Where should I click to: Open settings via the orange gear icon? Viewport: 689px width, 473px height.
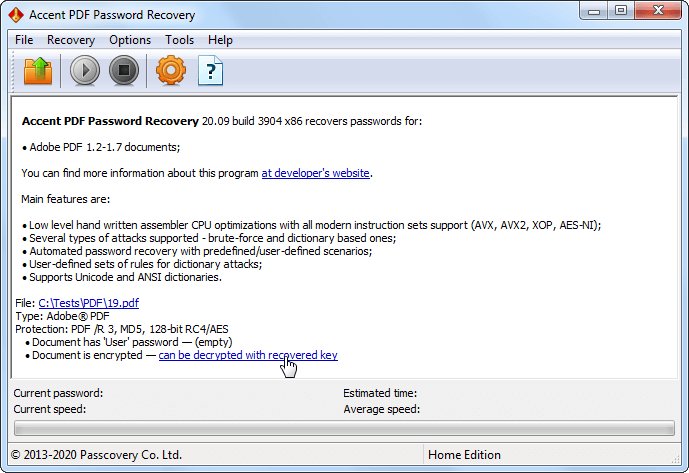[171, 70]
